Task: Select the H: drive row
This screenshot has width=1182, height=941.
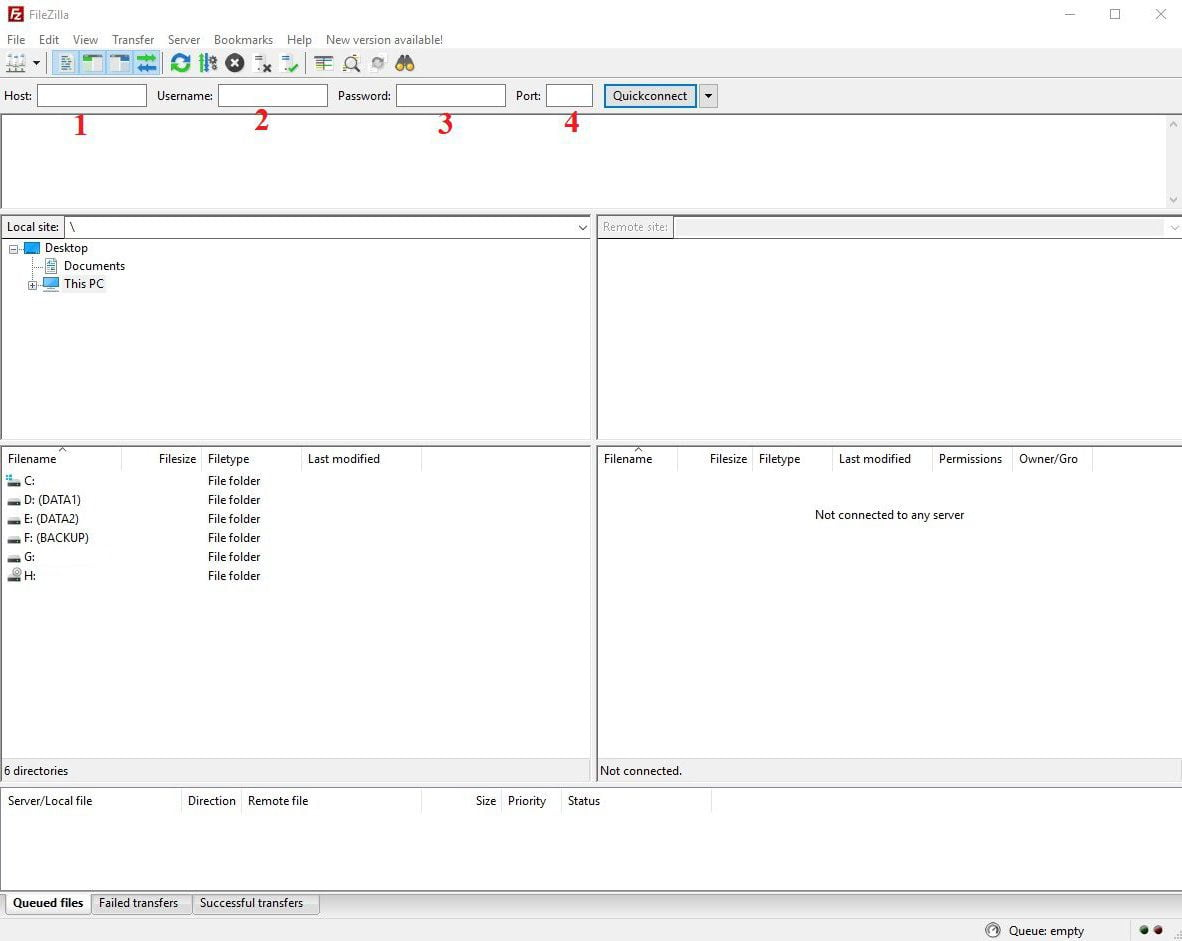Action: 296,575
